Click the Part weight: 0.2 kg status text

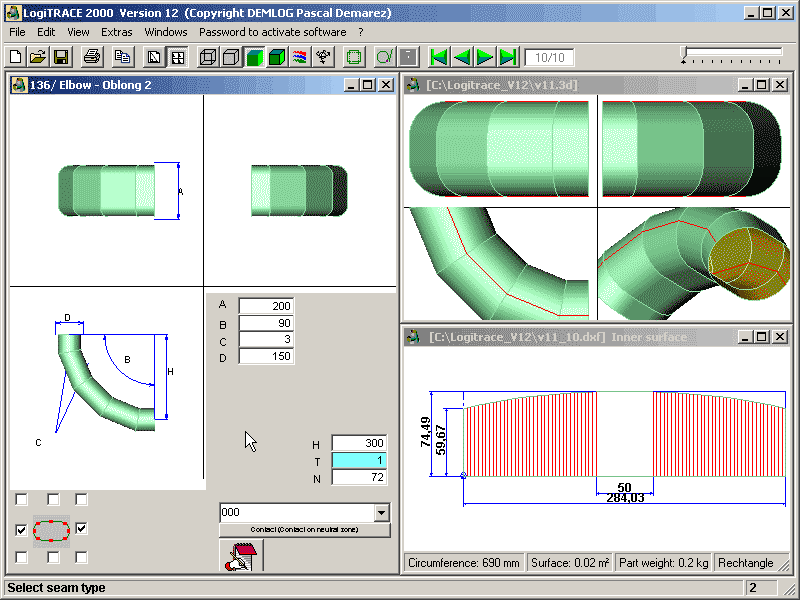click(663, 563)
